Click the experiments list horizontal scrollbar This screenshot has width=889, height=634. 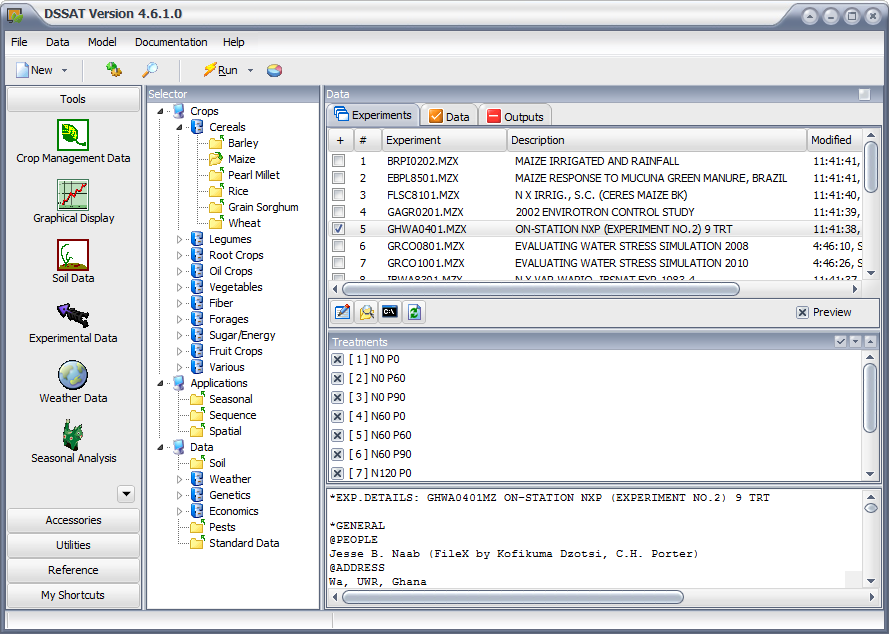541,289
